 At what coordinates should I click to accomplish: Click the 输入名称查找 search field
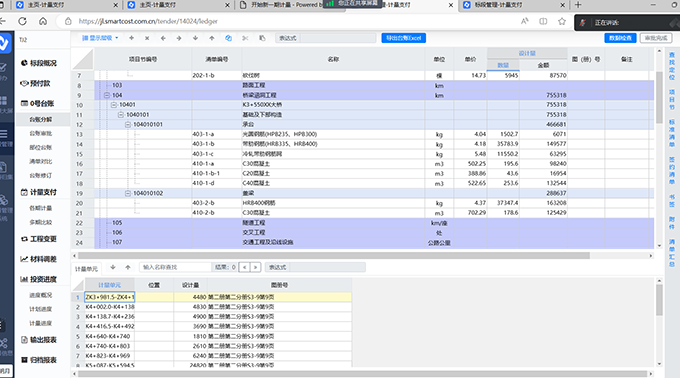pos(176,267)
